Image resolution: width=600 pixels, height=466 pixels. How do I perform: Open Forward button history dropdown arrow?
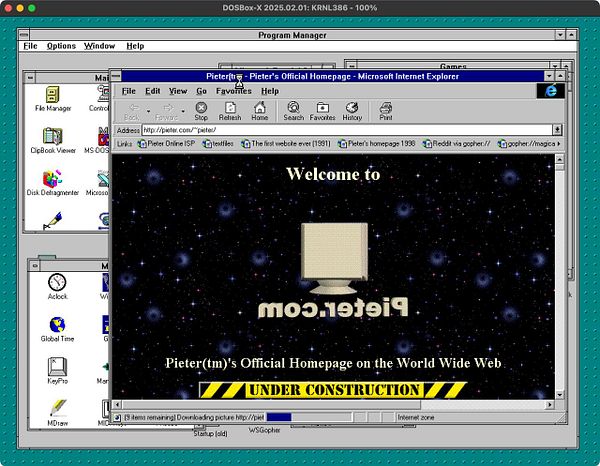pos(183,111)
